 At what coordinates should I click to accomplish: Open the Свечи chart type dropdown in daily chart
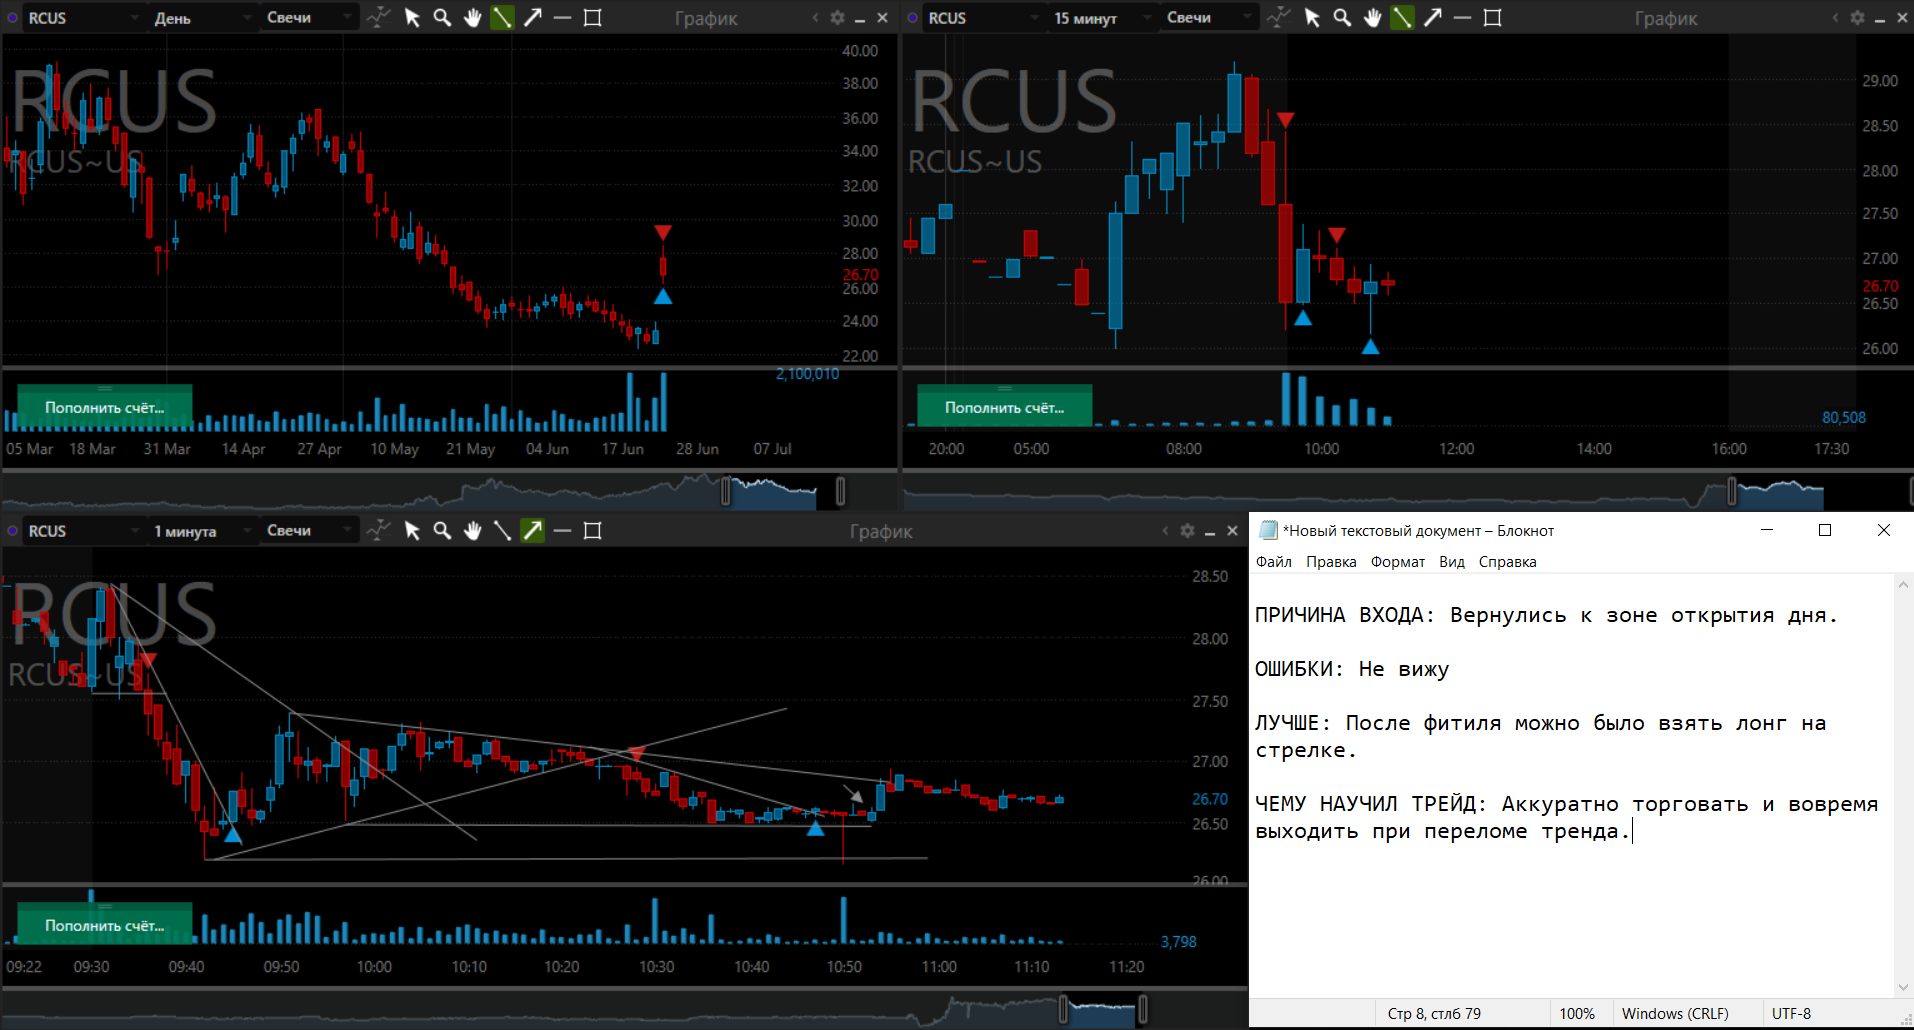[x=309, y=18]
